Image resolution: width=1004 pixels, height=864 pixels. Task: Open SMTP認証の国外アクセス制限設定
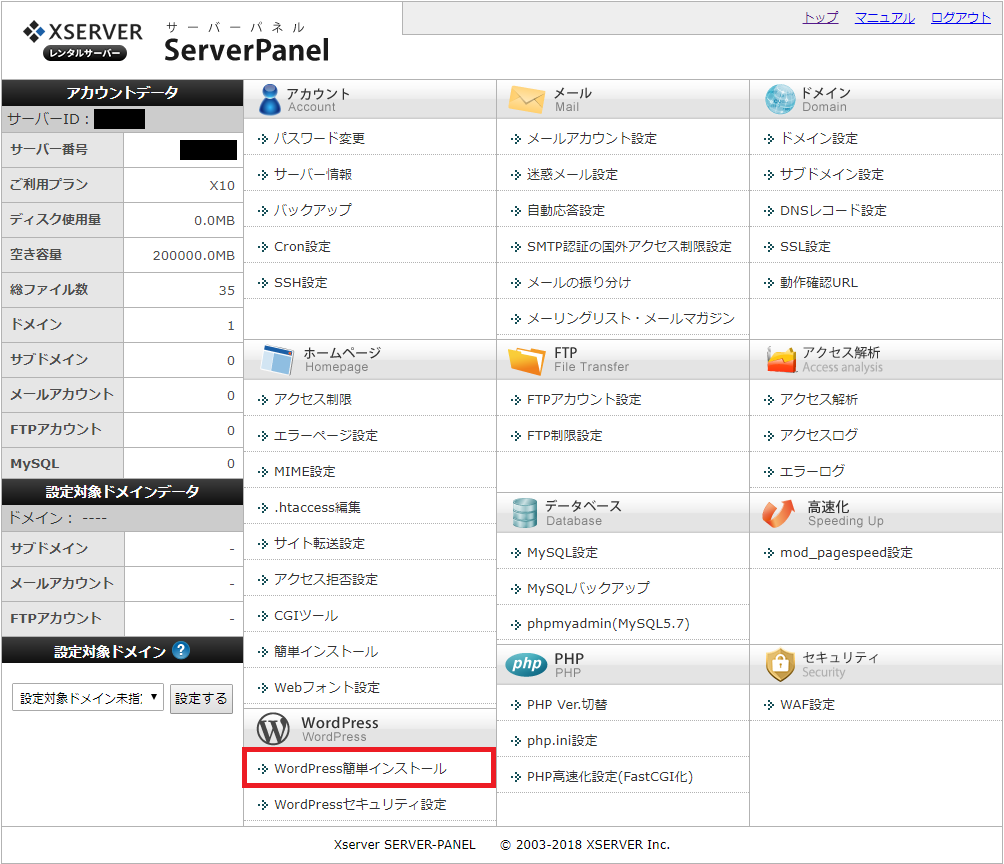click(629, 247)
